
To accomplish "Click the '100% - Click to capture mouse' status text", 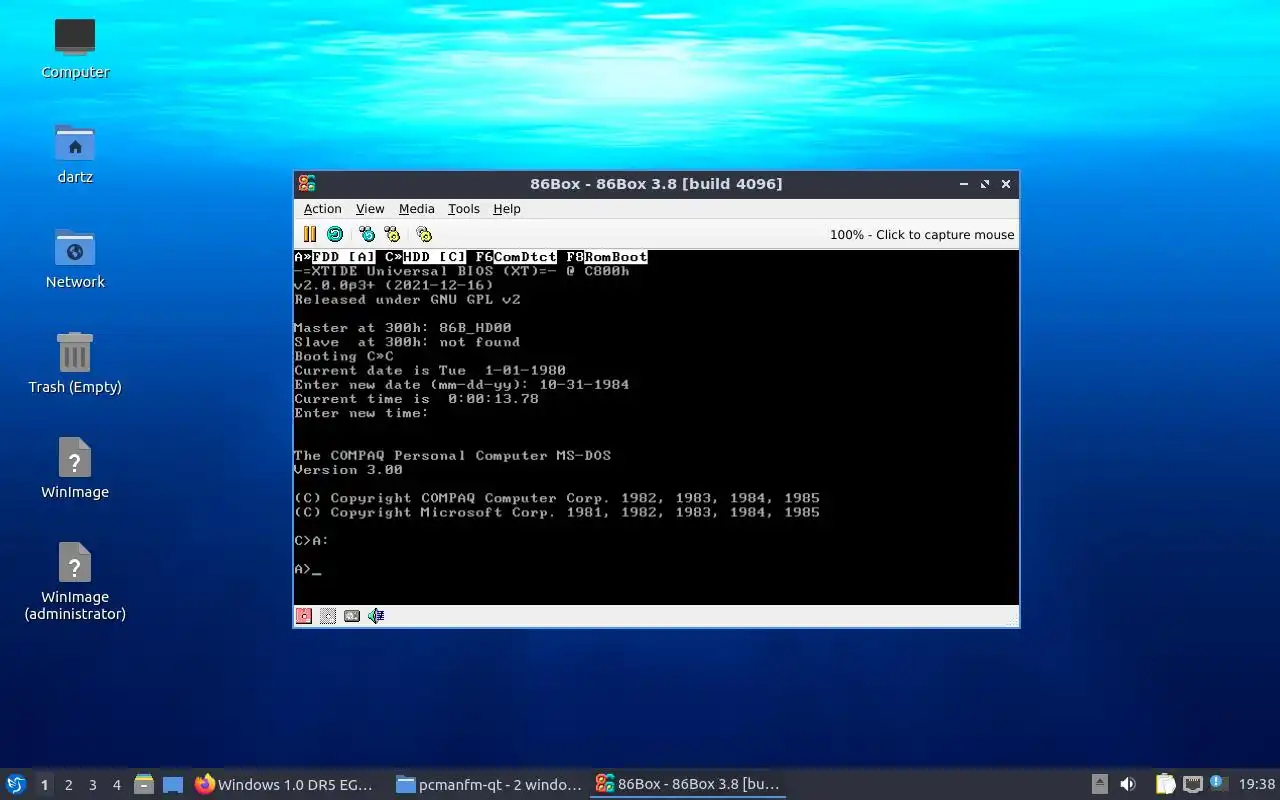I will (x=922, y=235).
